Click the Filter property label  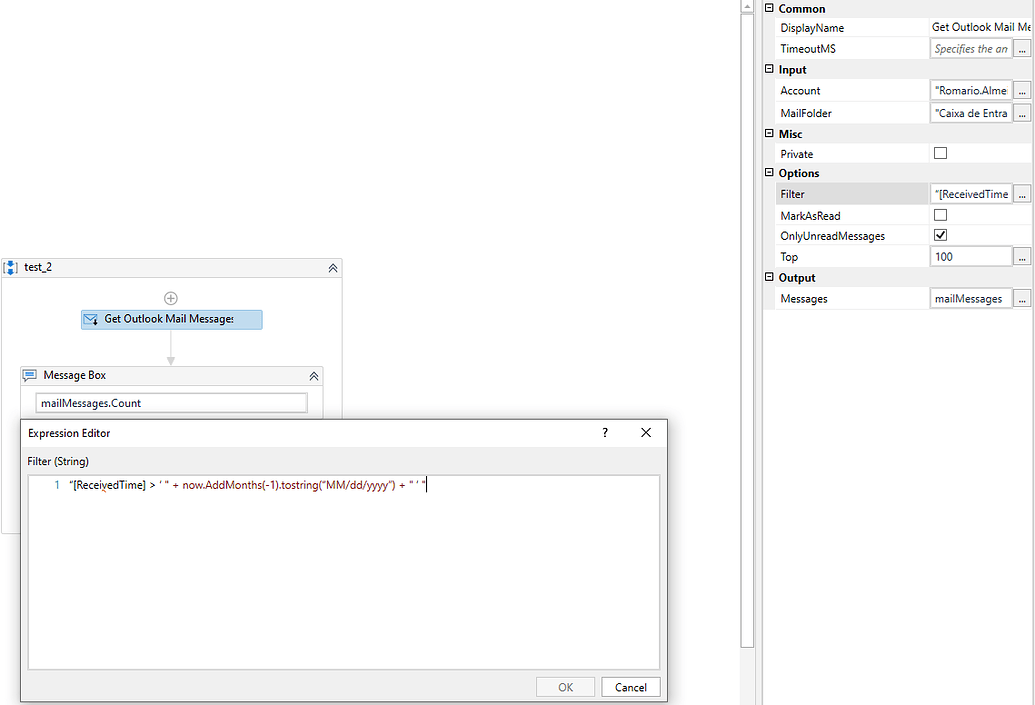point(792,194)
